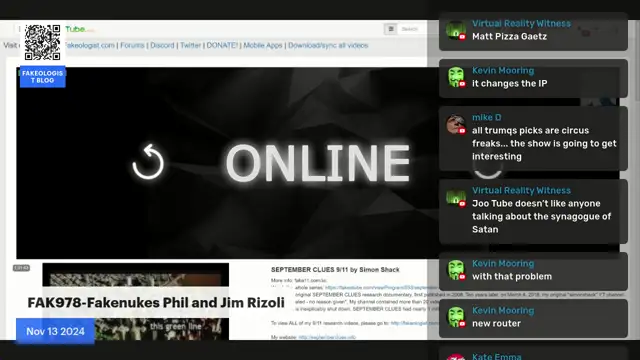Click the video thumbnail with 'this green line'
This screenshot has width=640, height=360.
click(x=136, y=301)
